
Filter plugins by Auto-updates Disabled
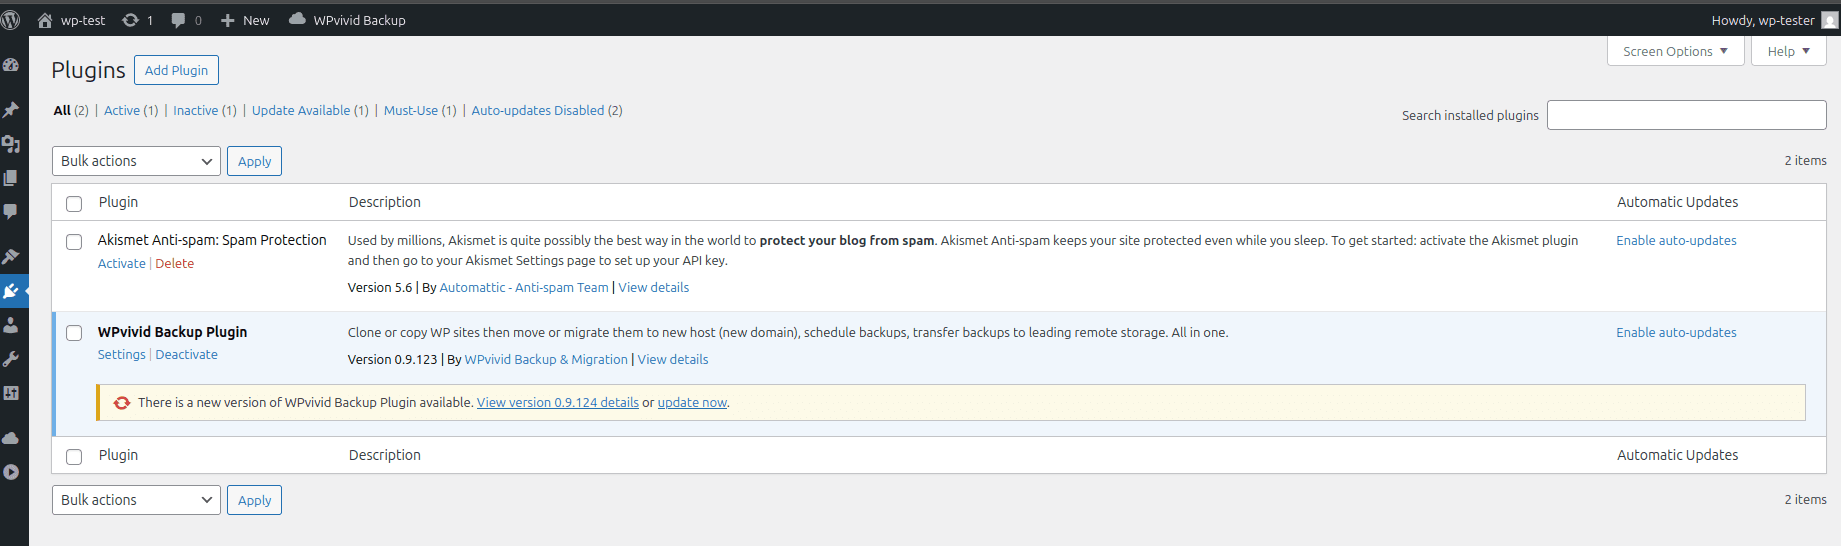(x=538, y=110)
